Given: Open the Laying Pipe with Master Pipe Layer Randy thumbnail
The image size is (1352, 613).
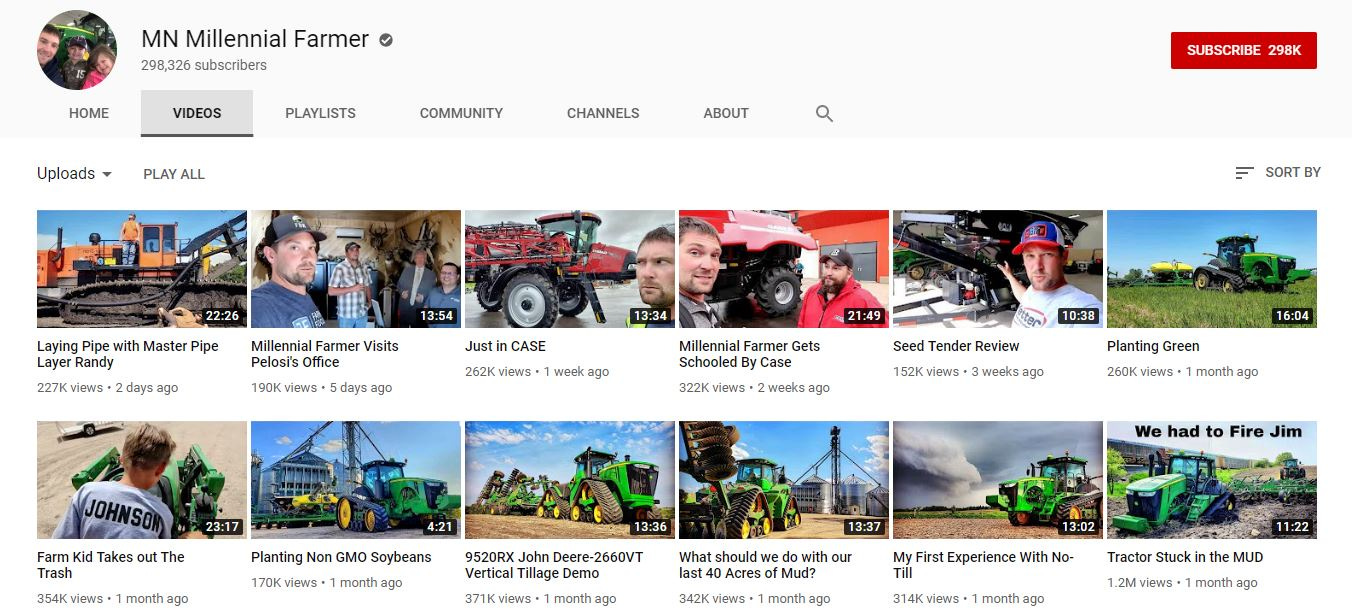Looking at the screenshot, I should pyautogui.click(x=142, y=269).
